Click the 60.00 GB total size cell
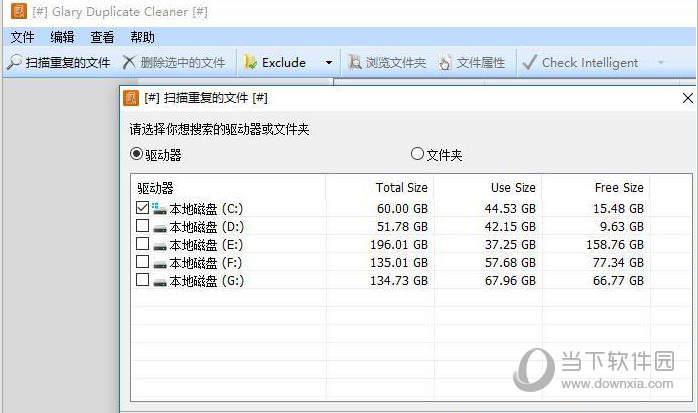The width and height of the screenshot is (698, 413). tap(402, 208)
